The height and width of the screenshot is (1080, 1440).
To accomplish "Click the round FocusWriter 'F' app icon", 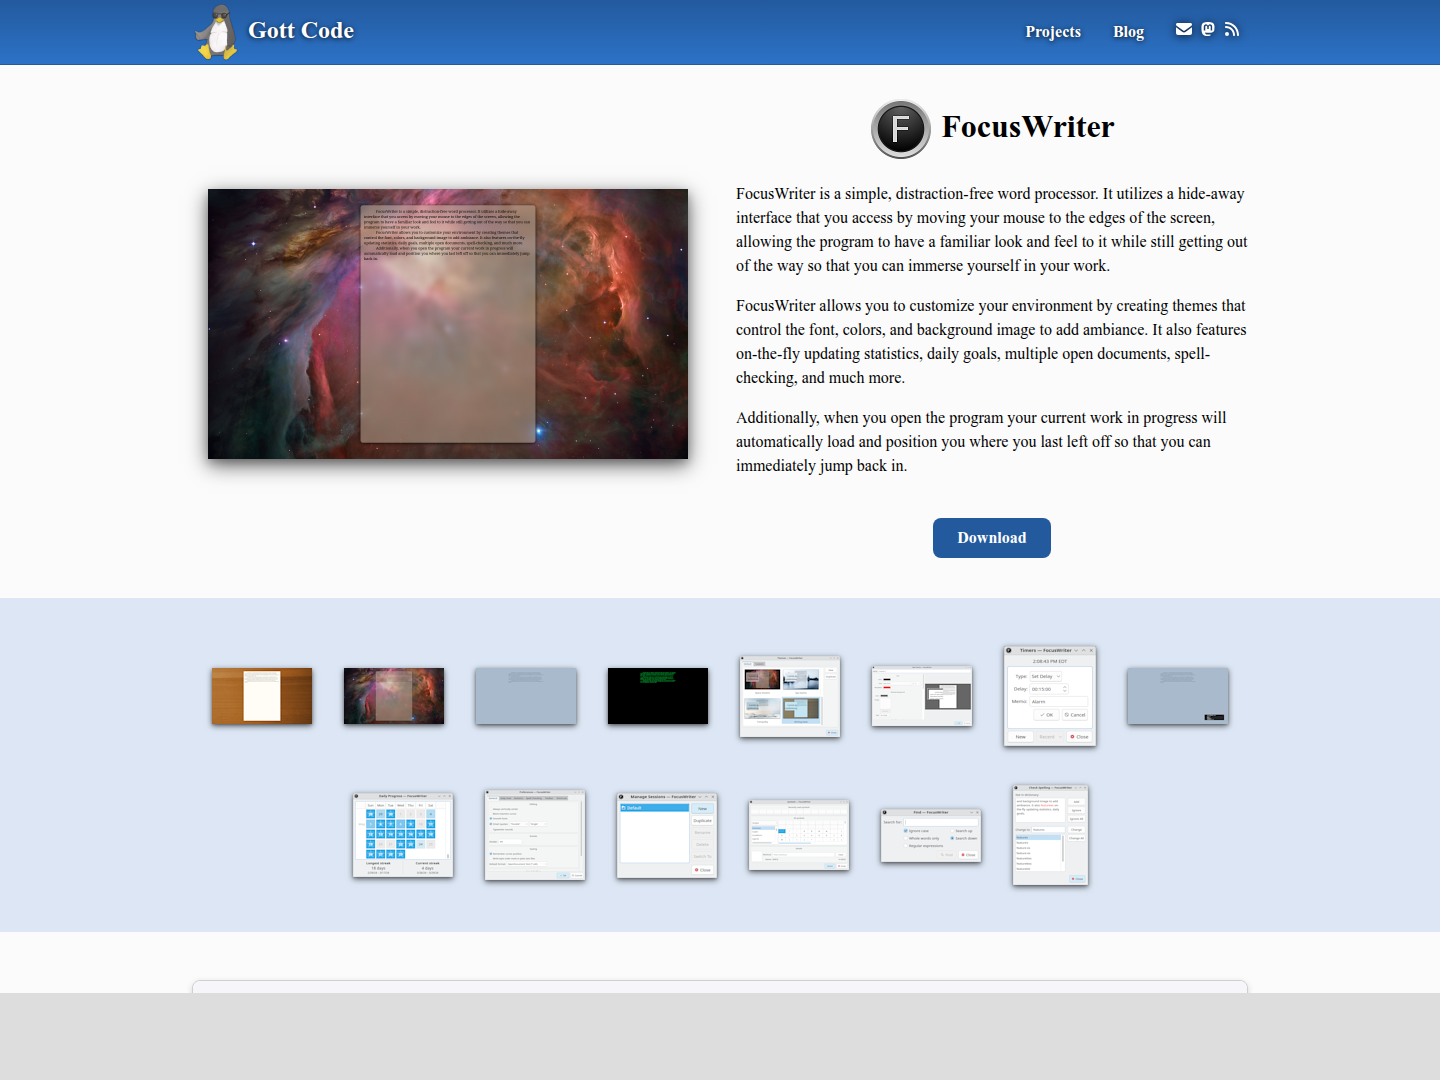I will (x=901, y=129).
